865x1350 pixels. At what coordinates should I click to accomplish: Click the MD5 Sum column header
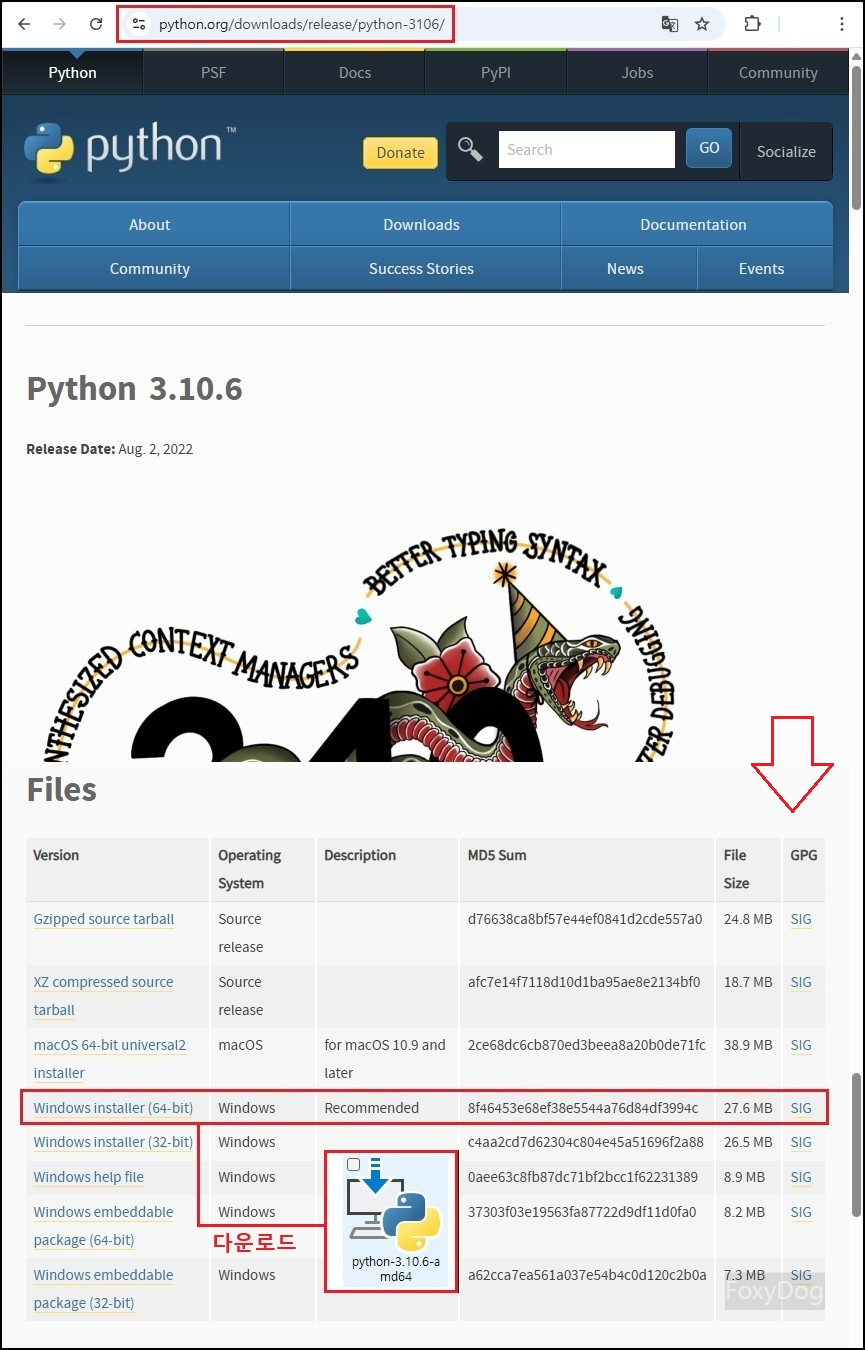pyautogui.click(x=497, y=855)
